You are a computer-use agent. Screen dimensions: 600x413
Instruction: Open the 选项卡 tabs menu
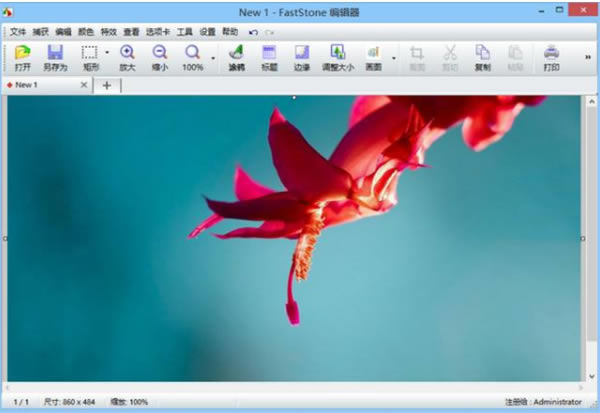point(158,32)
